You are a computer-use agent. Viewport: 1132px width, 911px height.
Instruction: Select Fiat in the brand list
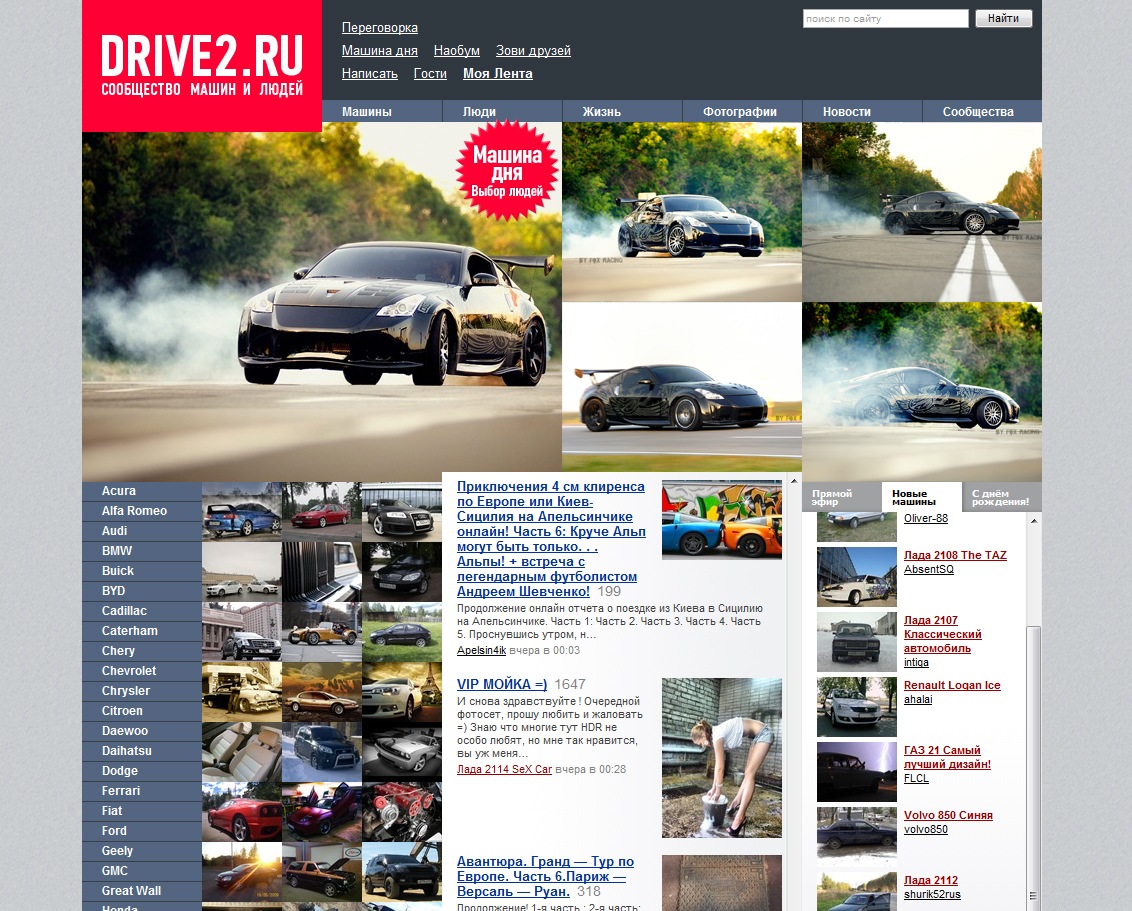142,811
